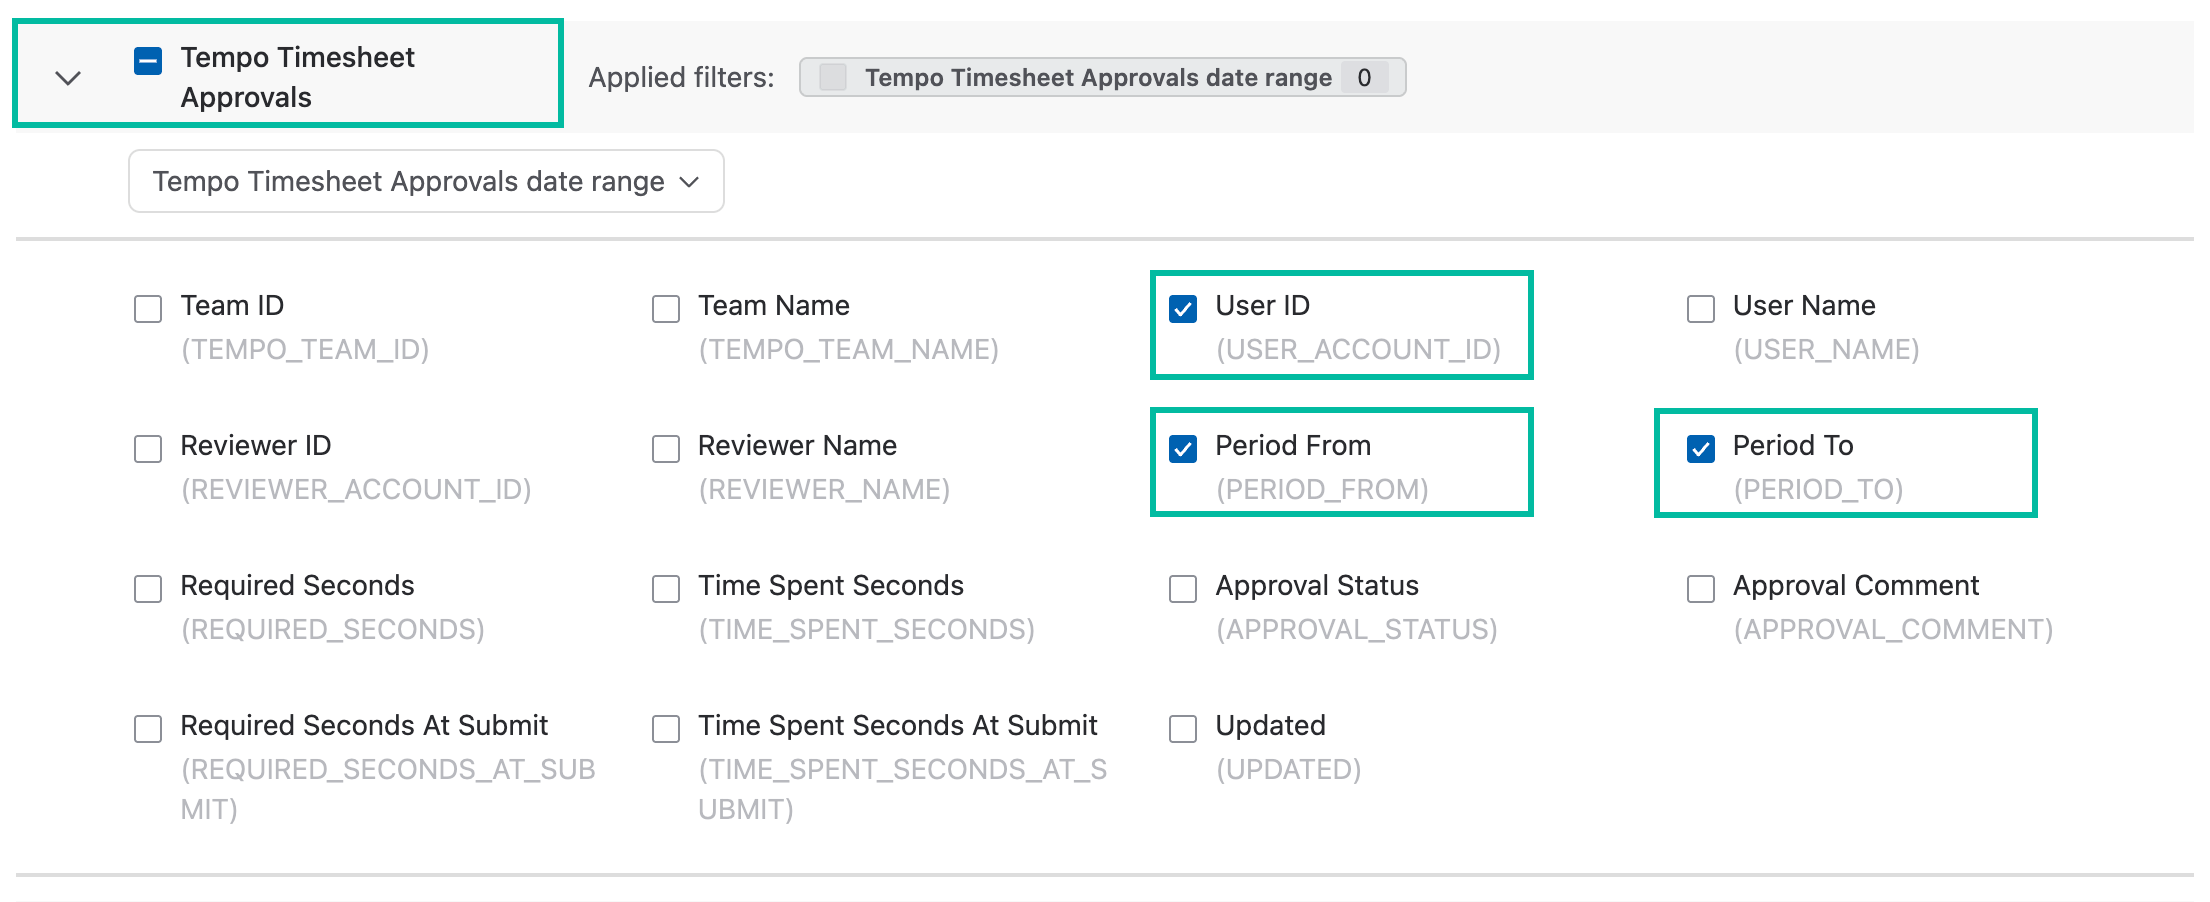Viewport: 2210px width, 902px height.
Task: Uncheck the Period From checkbox
Action: click(1183, 449)
